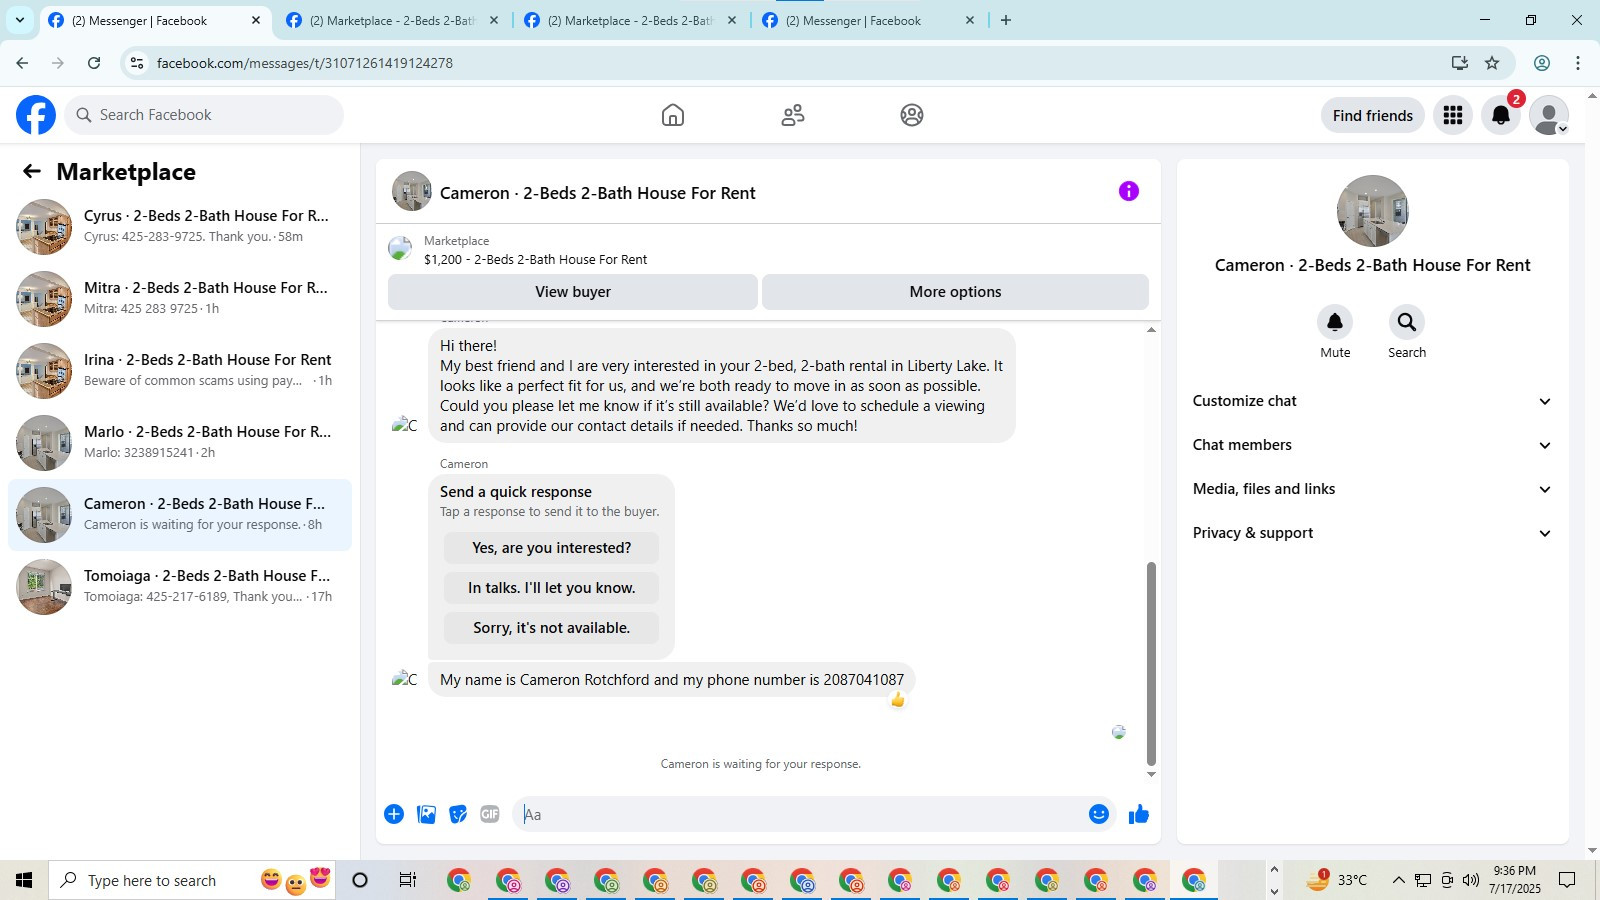
Task: Reload the page
Action: tap(94, 63)
